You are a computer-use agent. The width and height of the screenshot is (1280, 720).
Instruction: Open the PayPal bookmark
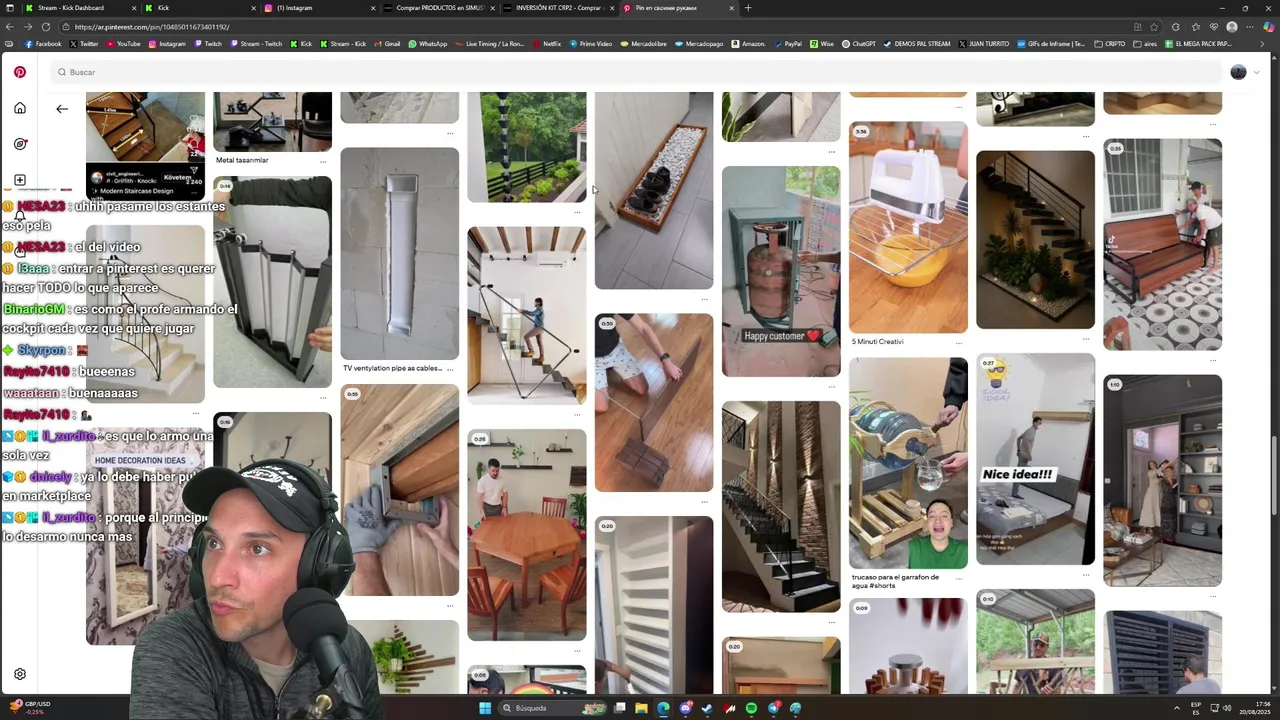click(787, 44)
